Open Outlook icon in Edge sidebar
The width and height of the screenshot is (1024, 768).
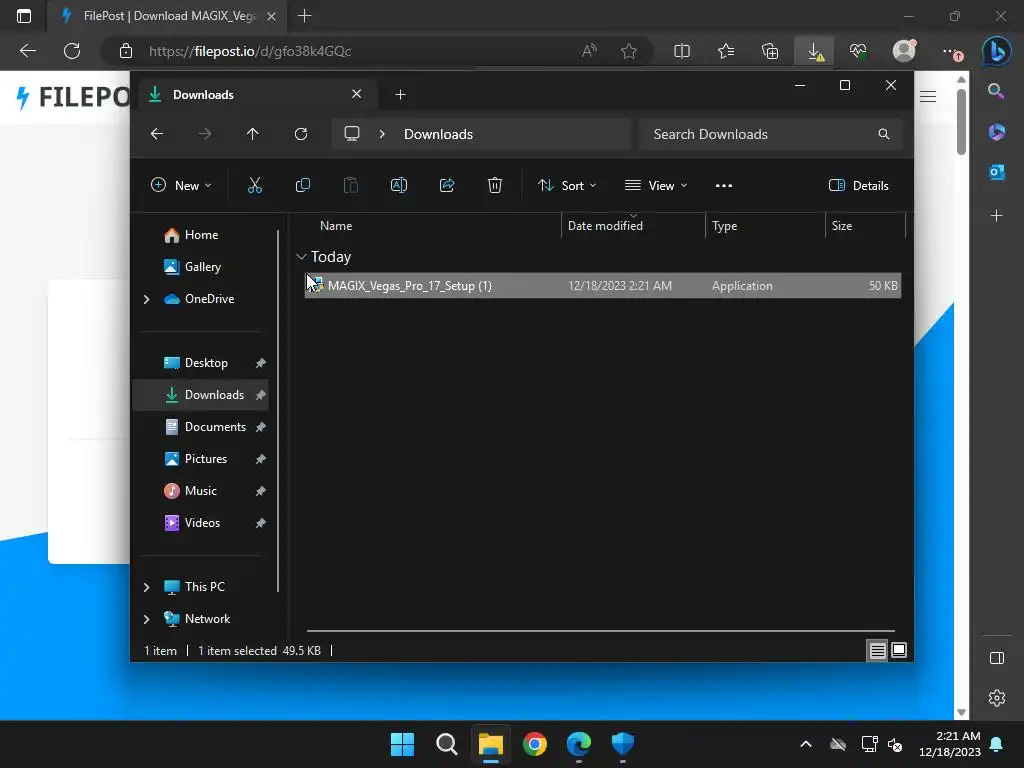click(x=997, y=172)
